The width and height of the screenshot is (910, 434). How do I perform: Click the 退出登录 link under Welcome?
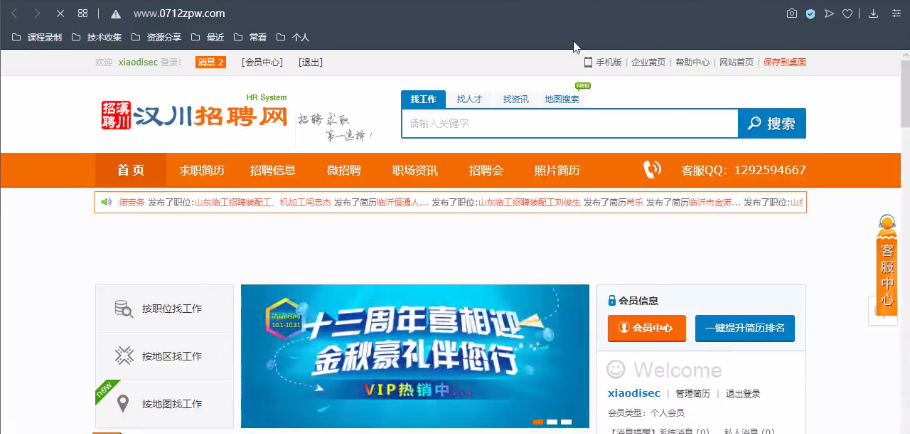pyautogui.click(x=742, y=393)
